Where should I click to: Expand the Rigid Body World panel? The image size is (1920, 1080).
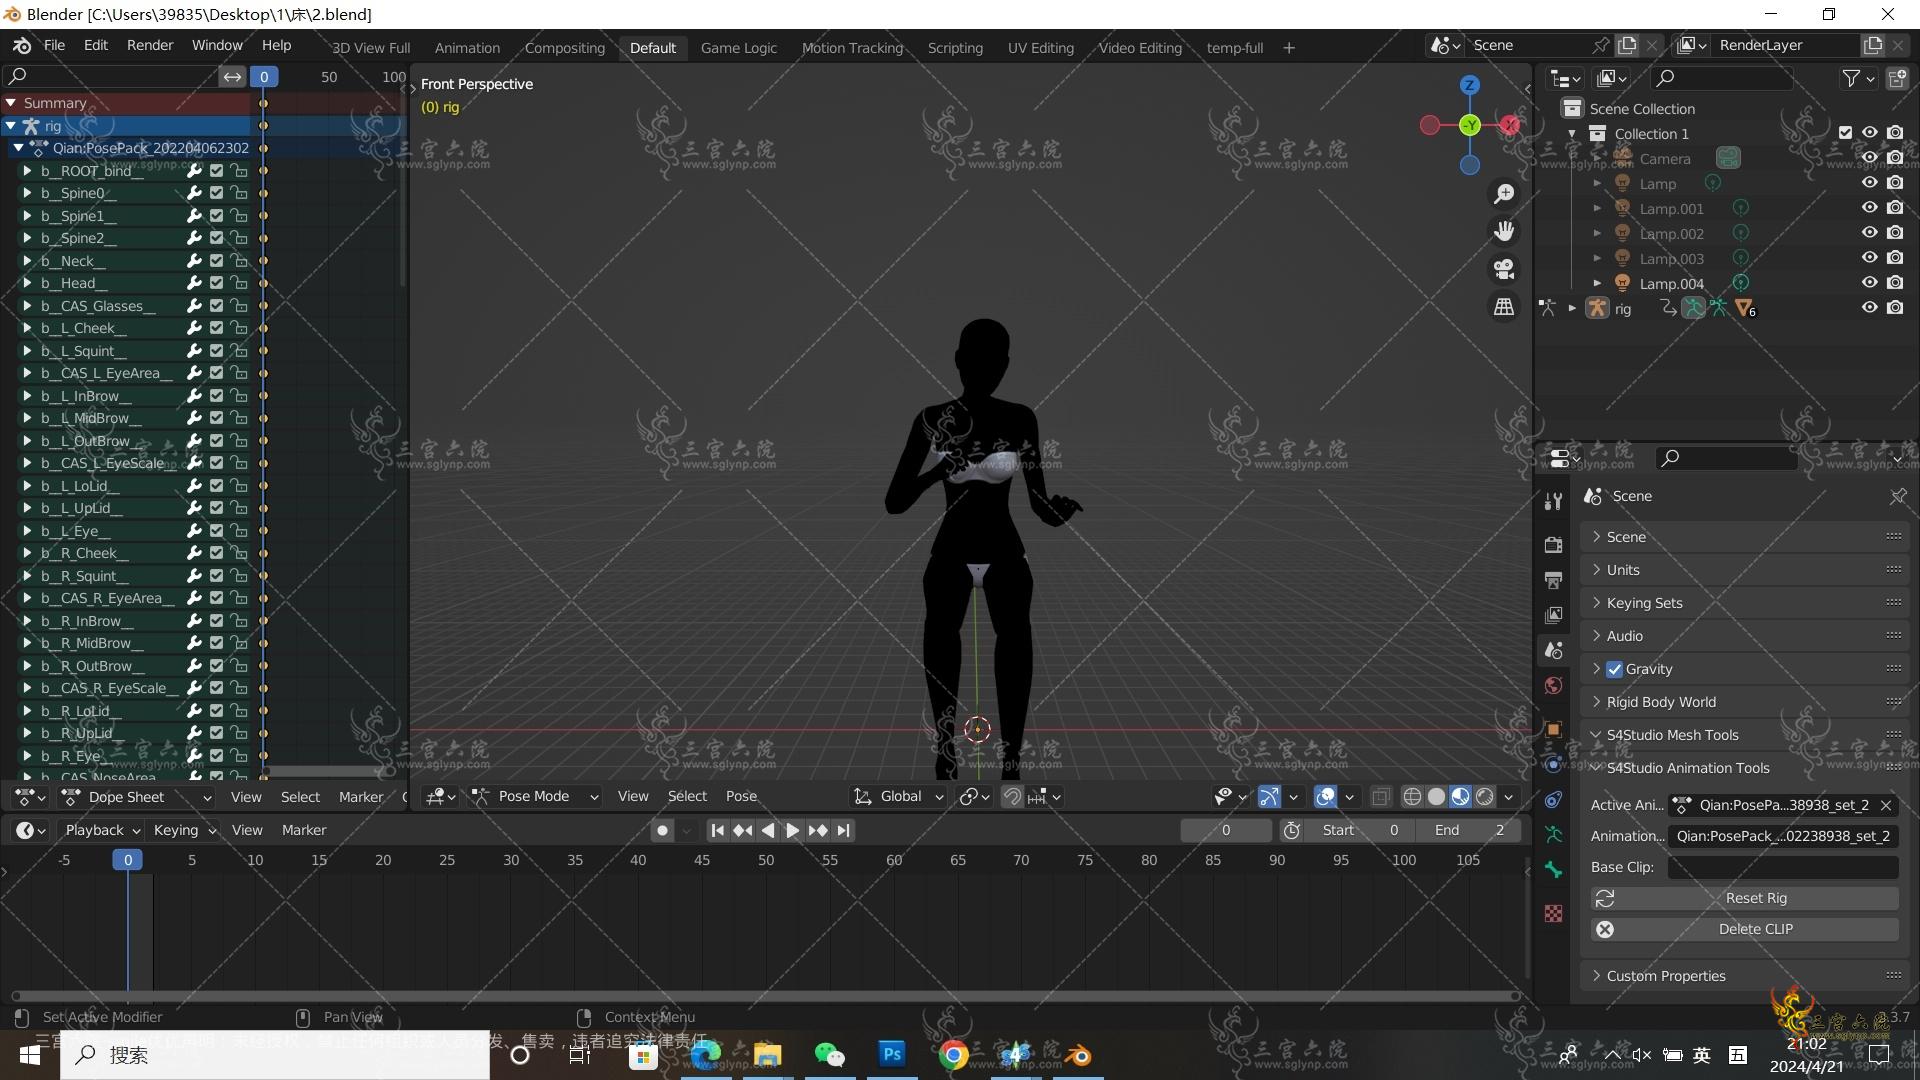pos(1745,702)
